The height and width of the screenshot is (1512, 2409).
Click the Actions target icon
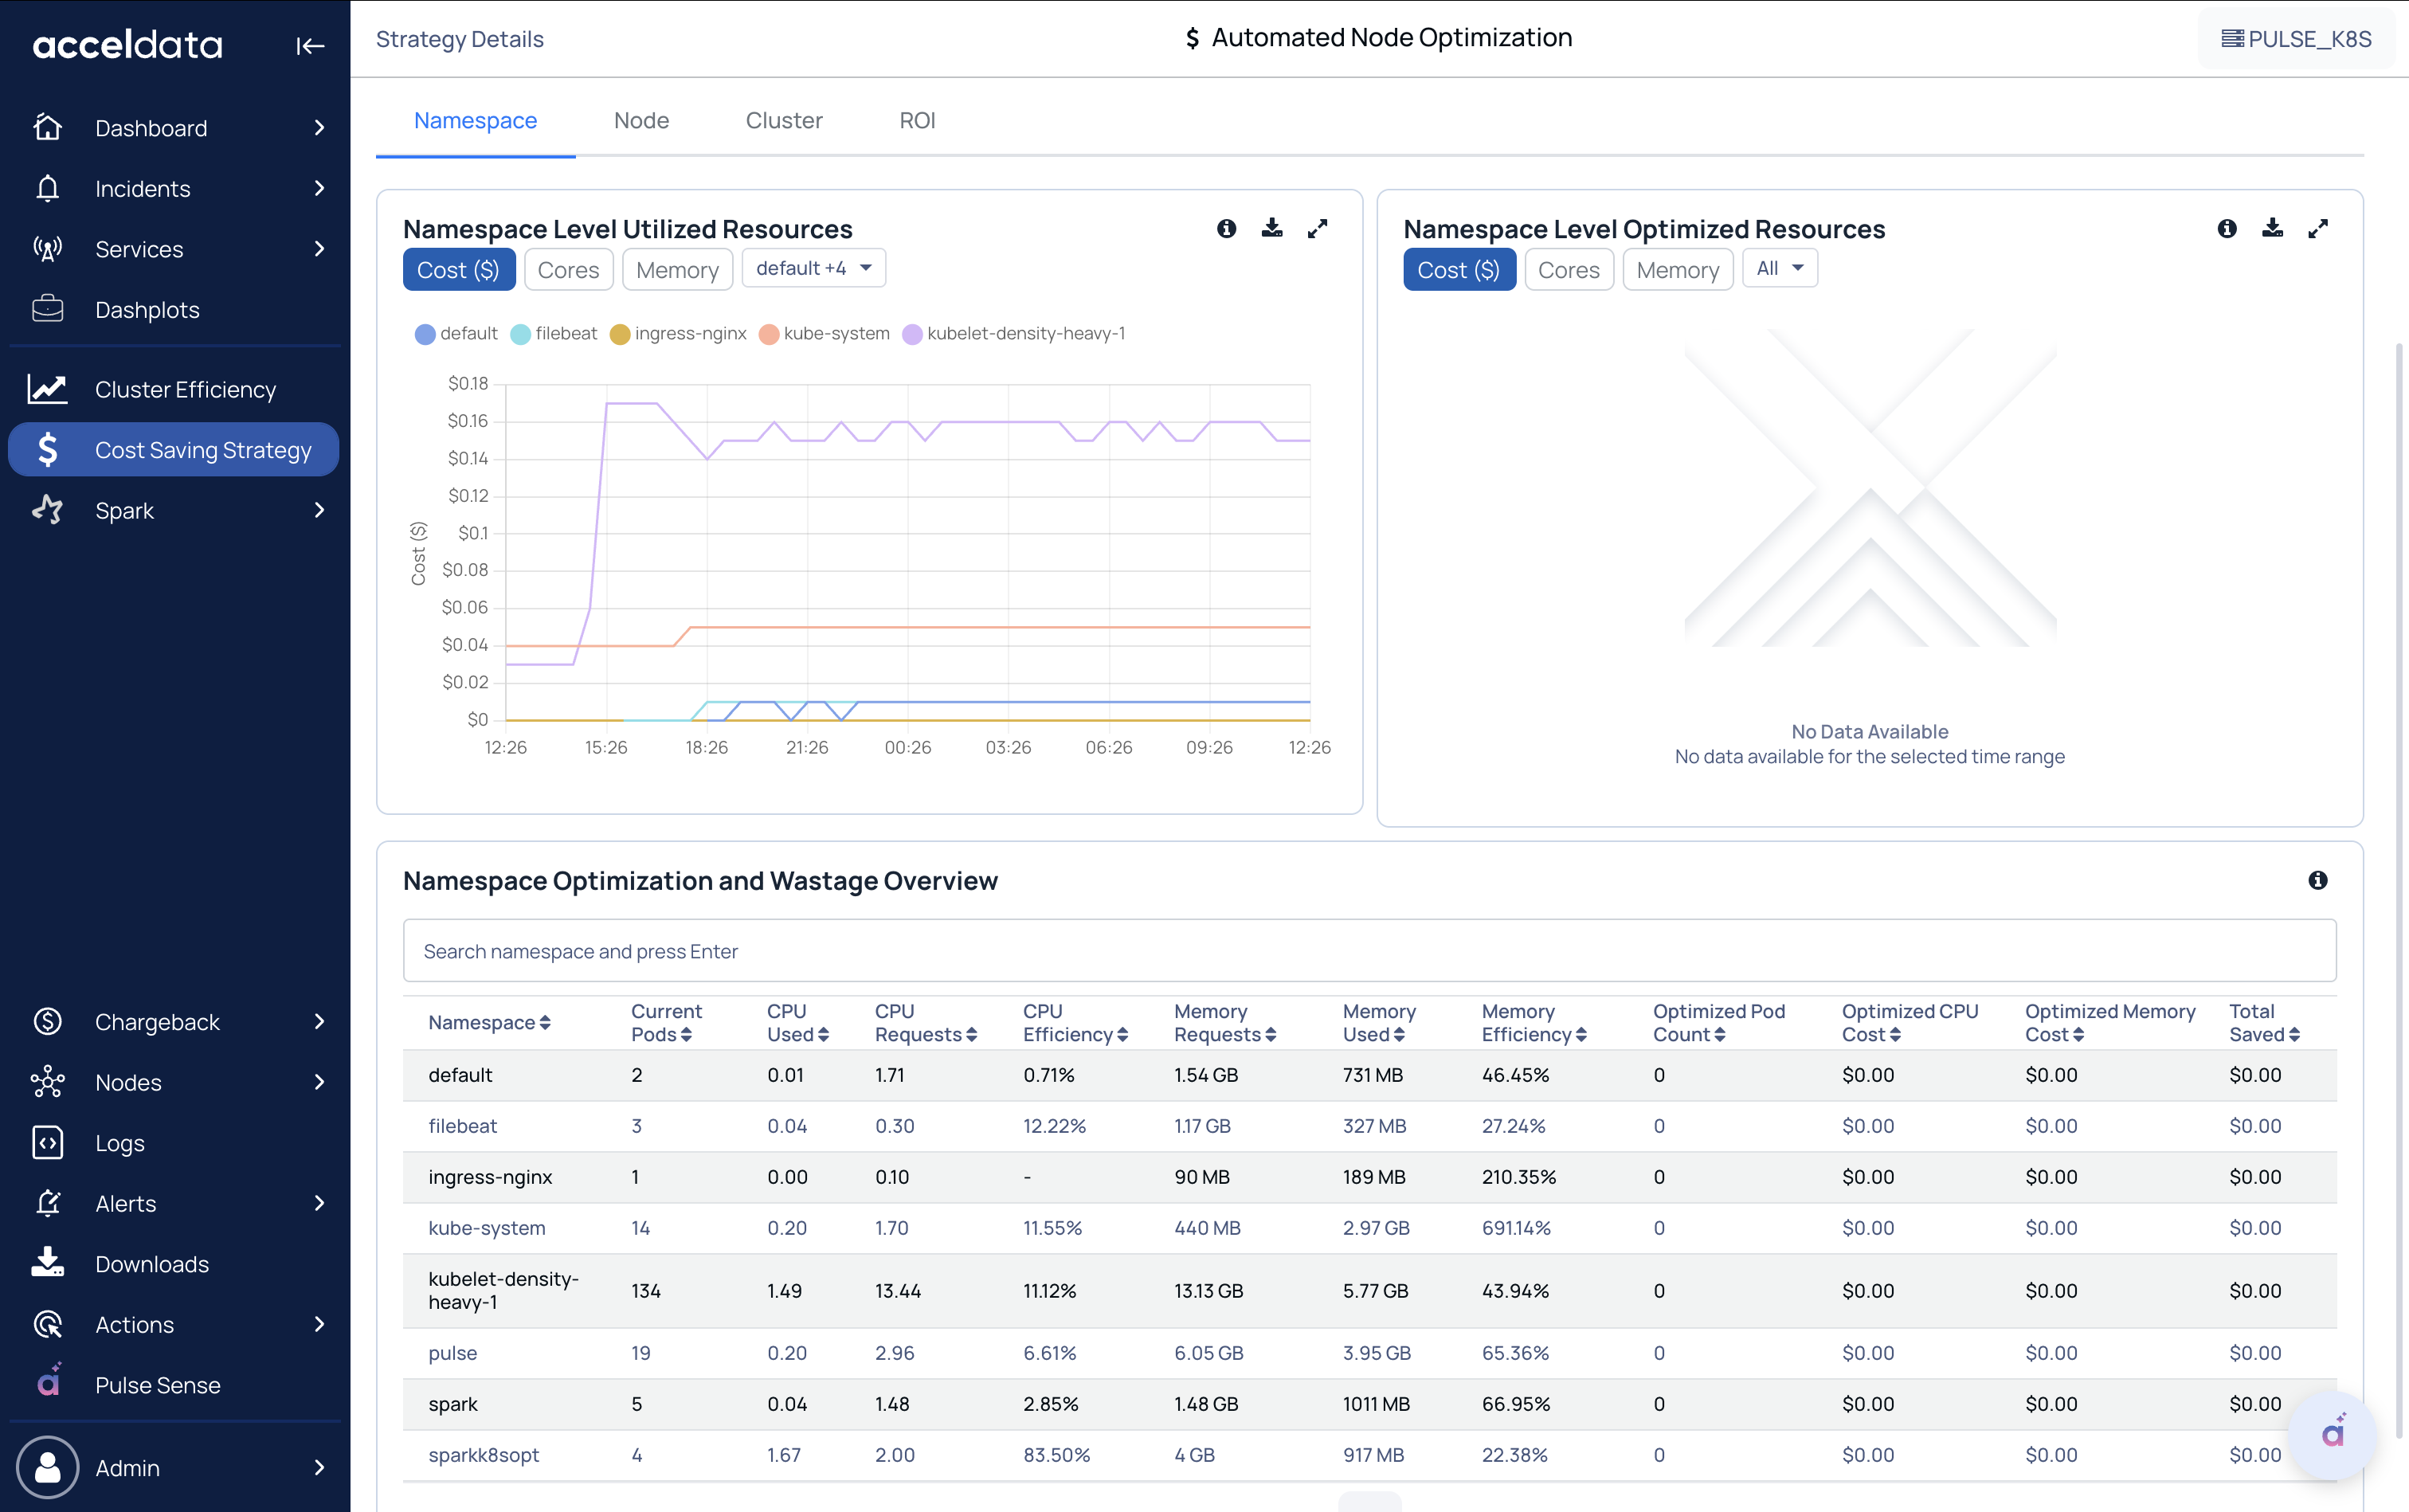tap(47, 1324)
